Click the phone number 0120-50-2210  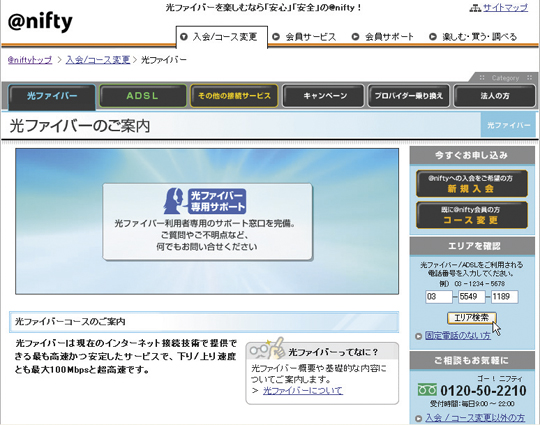point(483,391)
